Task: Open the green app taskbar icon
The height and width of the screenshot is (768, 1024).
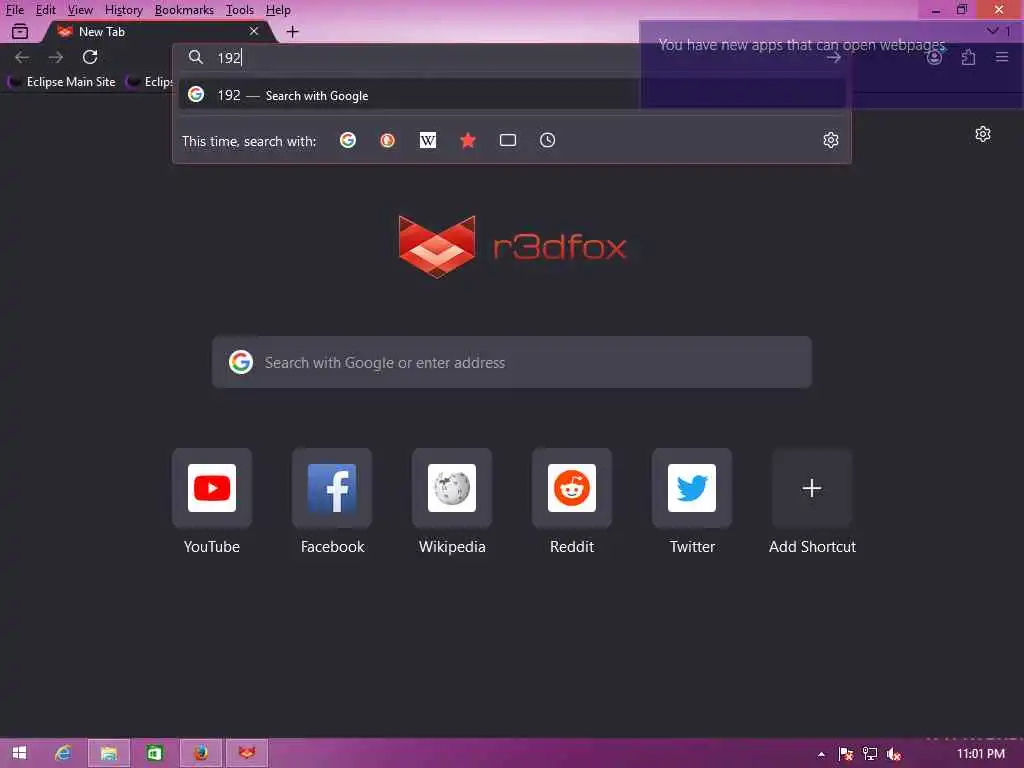Action: click(x=154, y=753)
